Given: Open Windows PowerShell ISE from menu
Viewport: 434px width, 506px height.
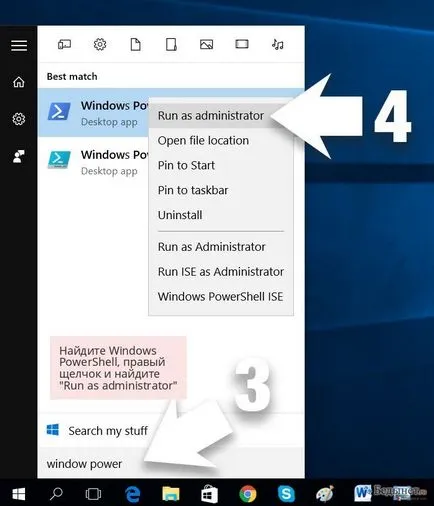Looking at the screenshot, I should tap(220, 297).
